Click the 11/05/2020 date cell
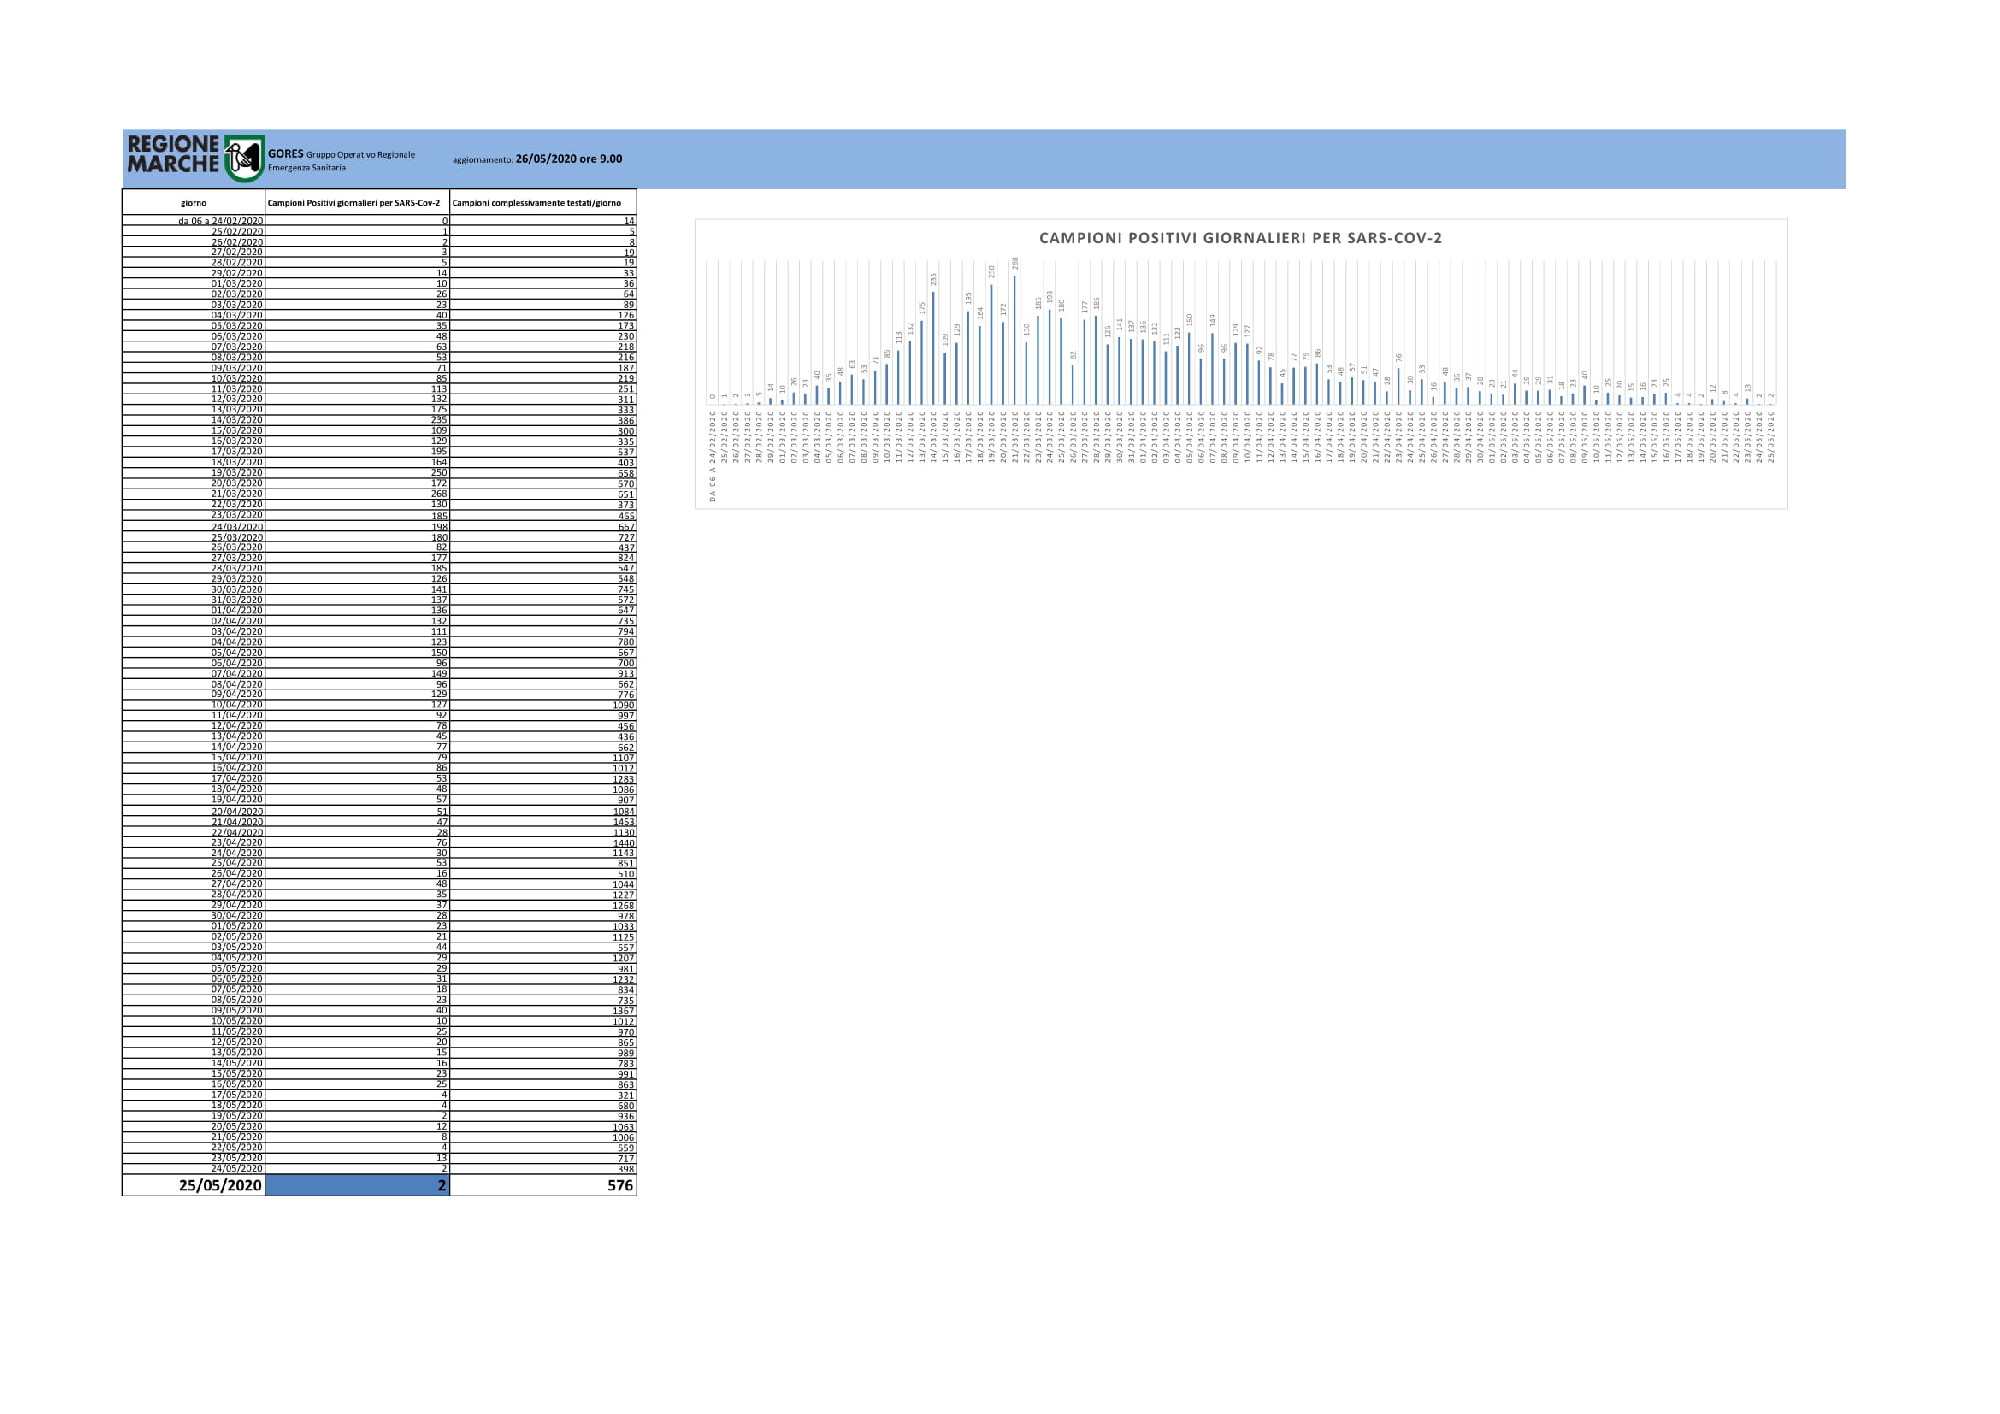Screen dimensions: 2000x1414 click(237, 1032)
